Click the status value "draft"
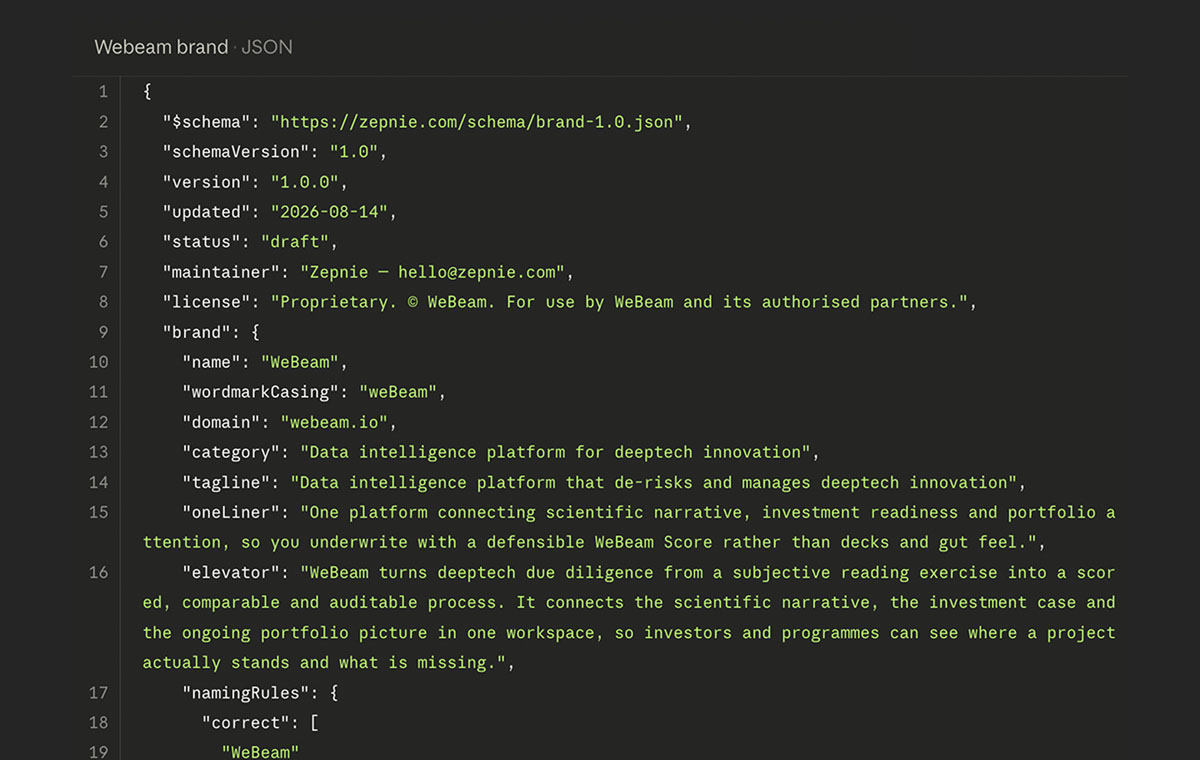This screenshot has width=1200, height=760. [x=295, y=242]
